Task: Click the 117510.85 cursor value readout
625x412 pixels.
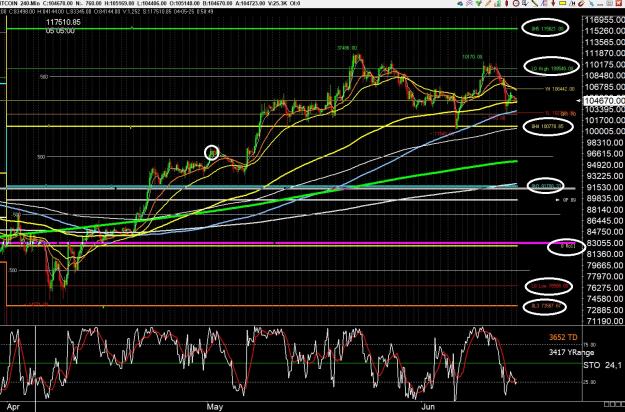Action: pyautogui.click(x=63, y=22)
